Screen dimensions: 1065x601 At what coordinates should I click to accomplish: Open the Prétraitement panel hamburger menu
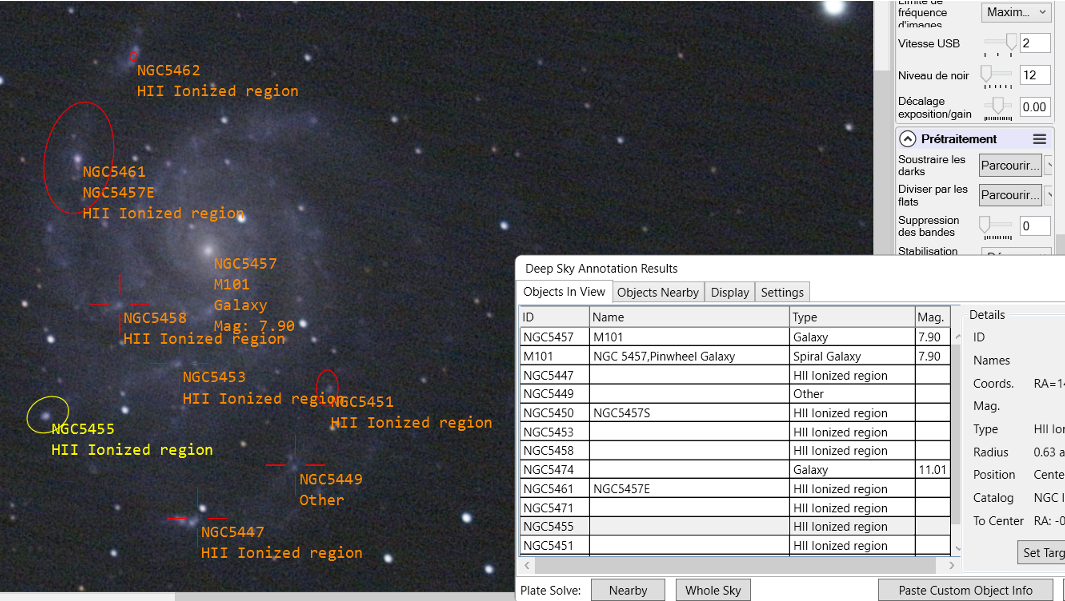click(x=1039, y=139)
